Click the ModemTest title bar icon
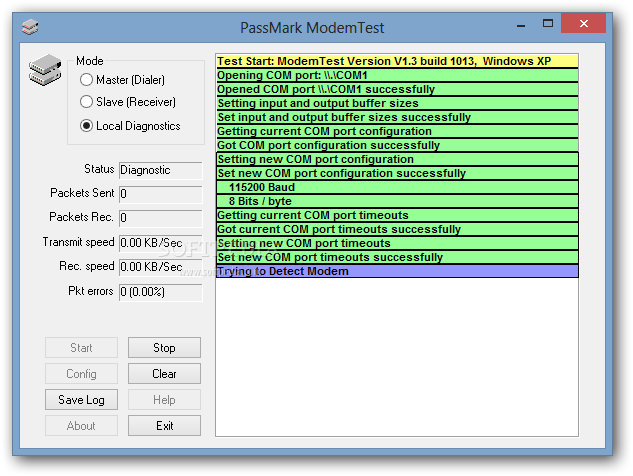 [x=30, y=27]
